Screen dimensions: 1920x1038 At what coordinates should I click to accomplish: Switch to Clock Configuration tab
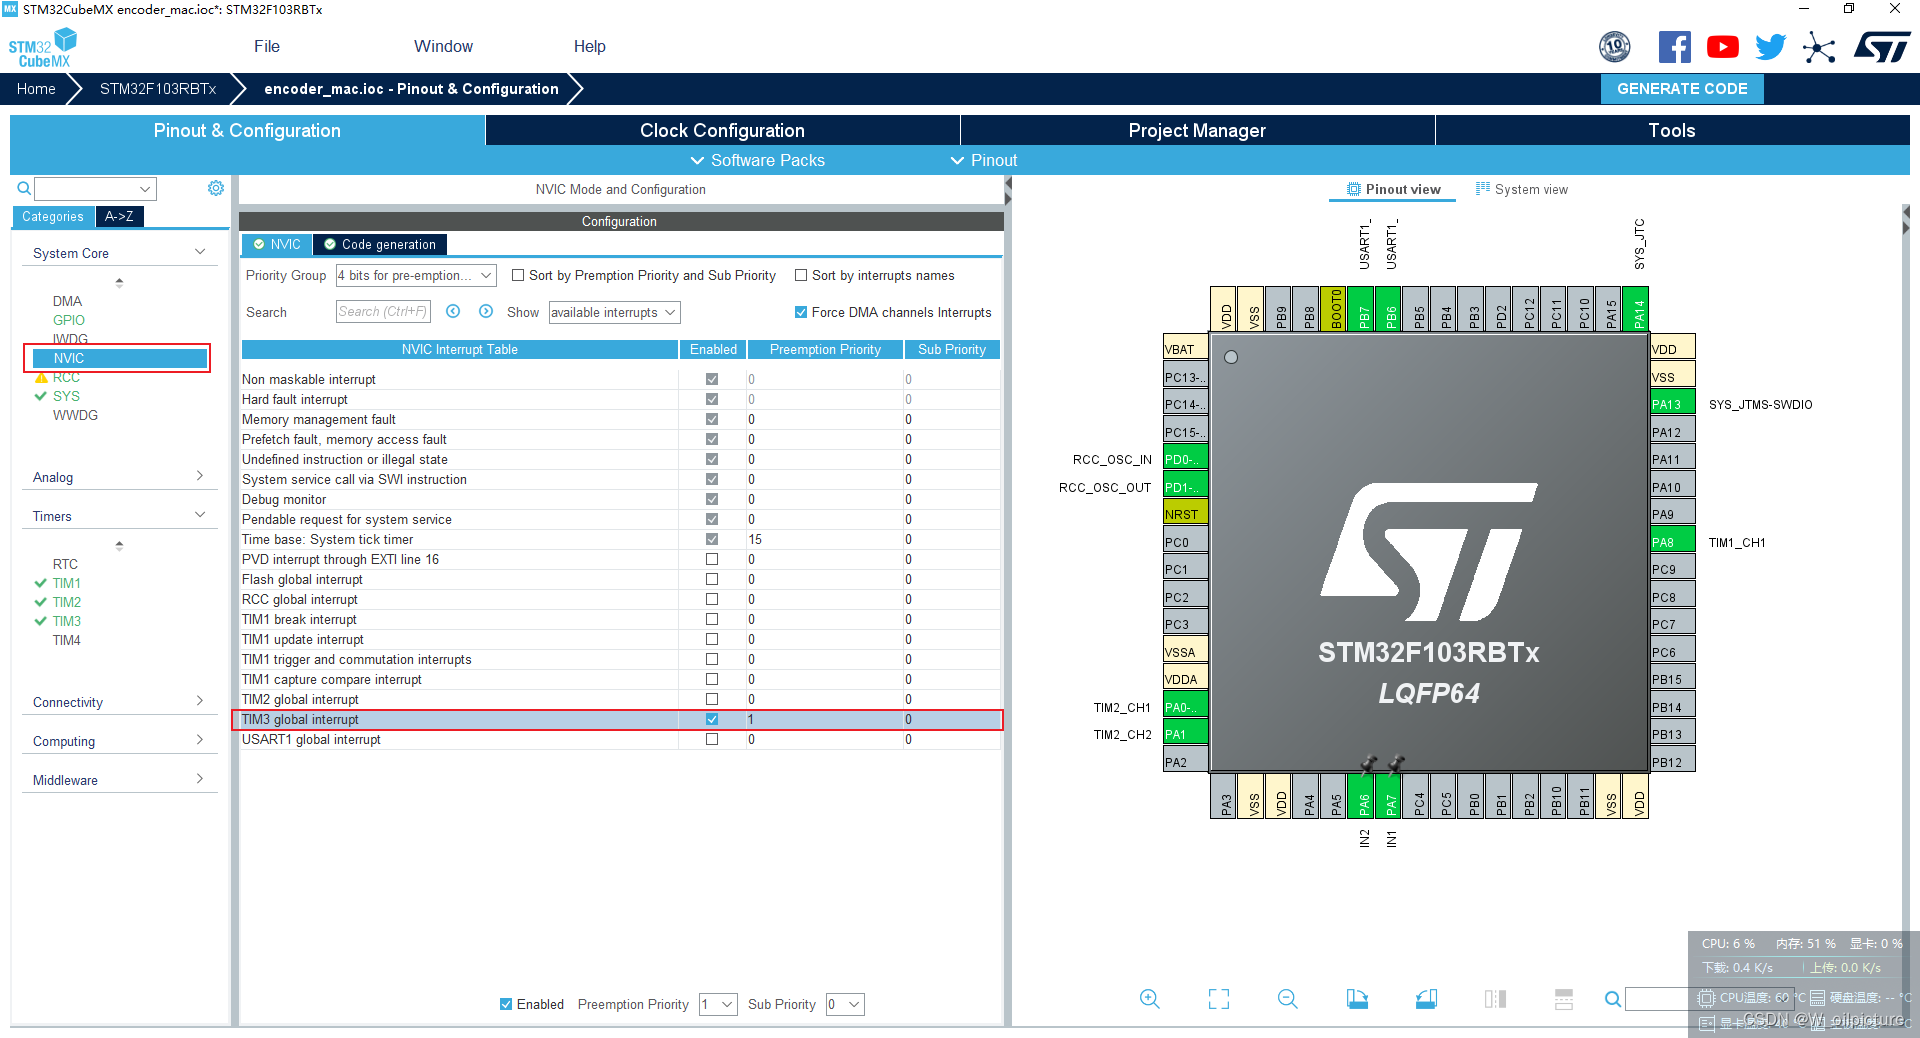pyautogui.click(x=722, y=130)
